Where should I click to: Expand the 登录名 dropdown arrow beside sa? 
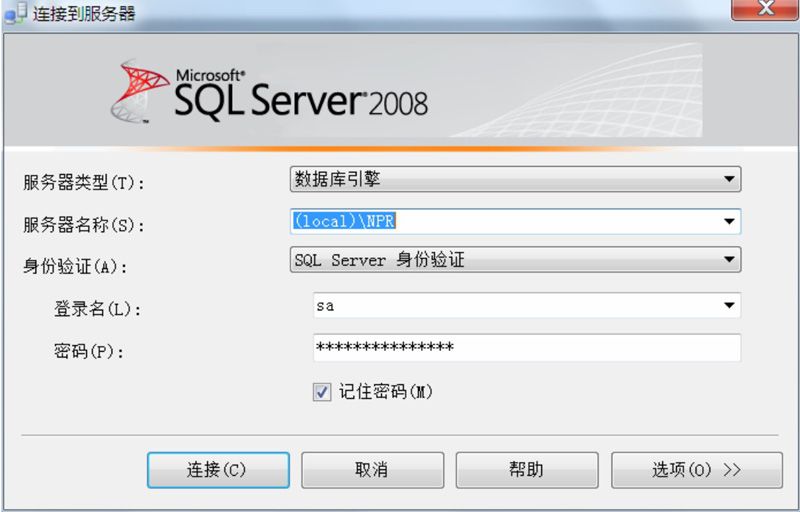click(x=729, y=305)
